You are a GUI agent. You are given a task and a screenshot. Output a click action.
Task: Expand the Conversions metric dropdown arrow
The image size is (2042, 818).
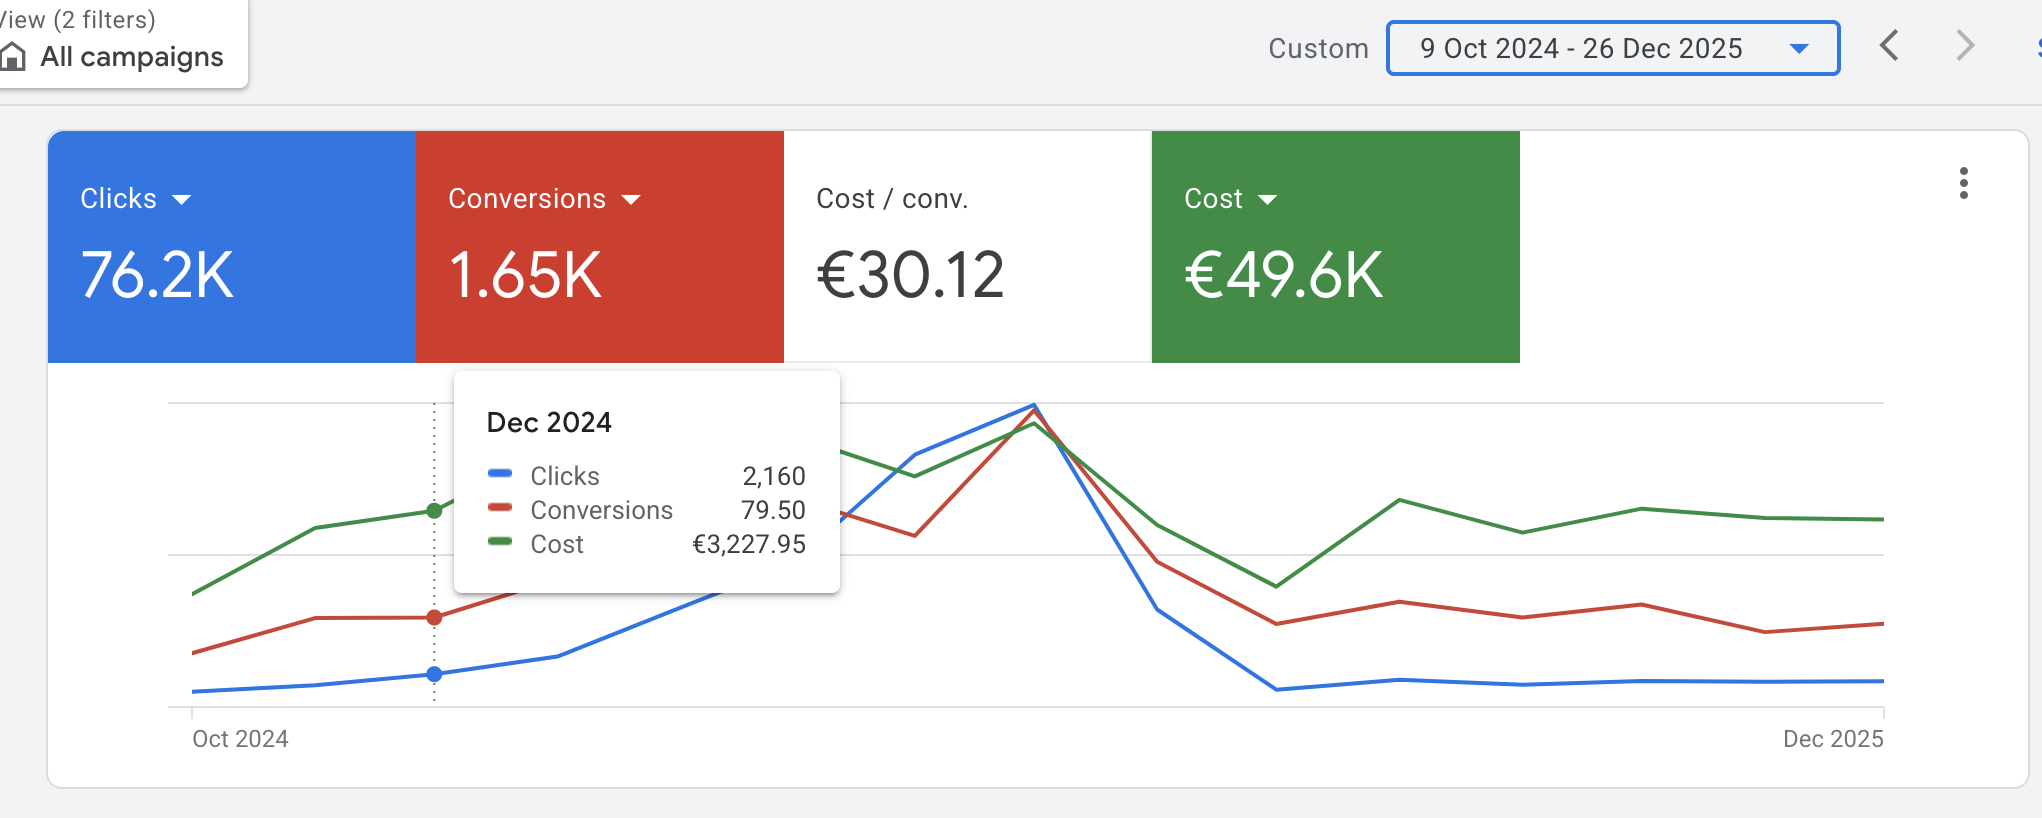coord(630,200)
